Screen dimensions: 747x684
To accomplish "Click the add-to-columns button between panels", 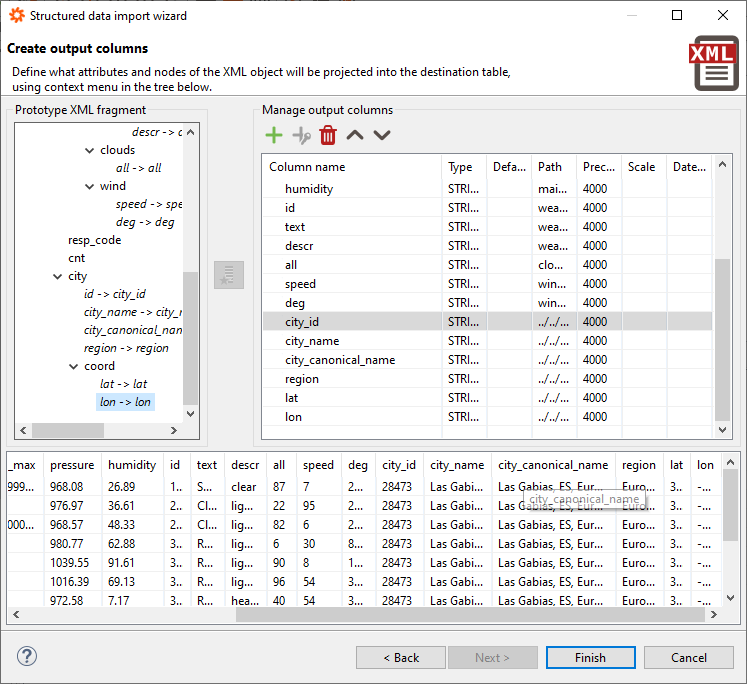I will click(229, 275).
